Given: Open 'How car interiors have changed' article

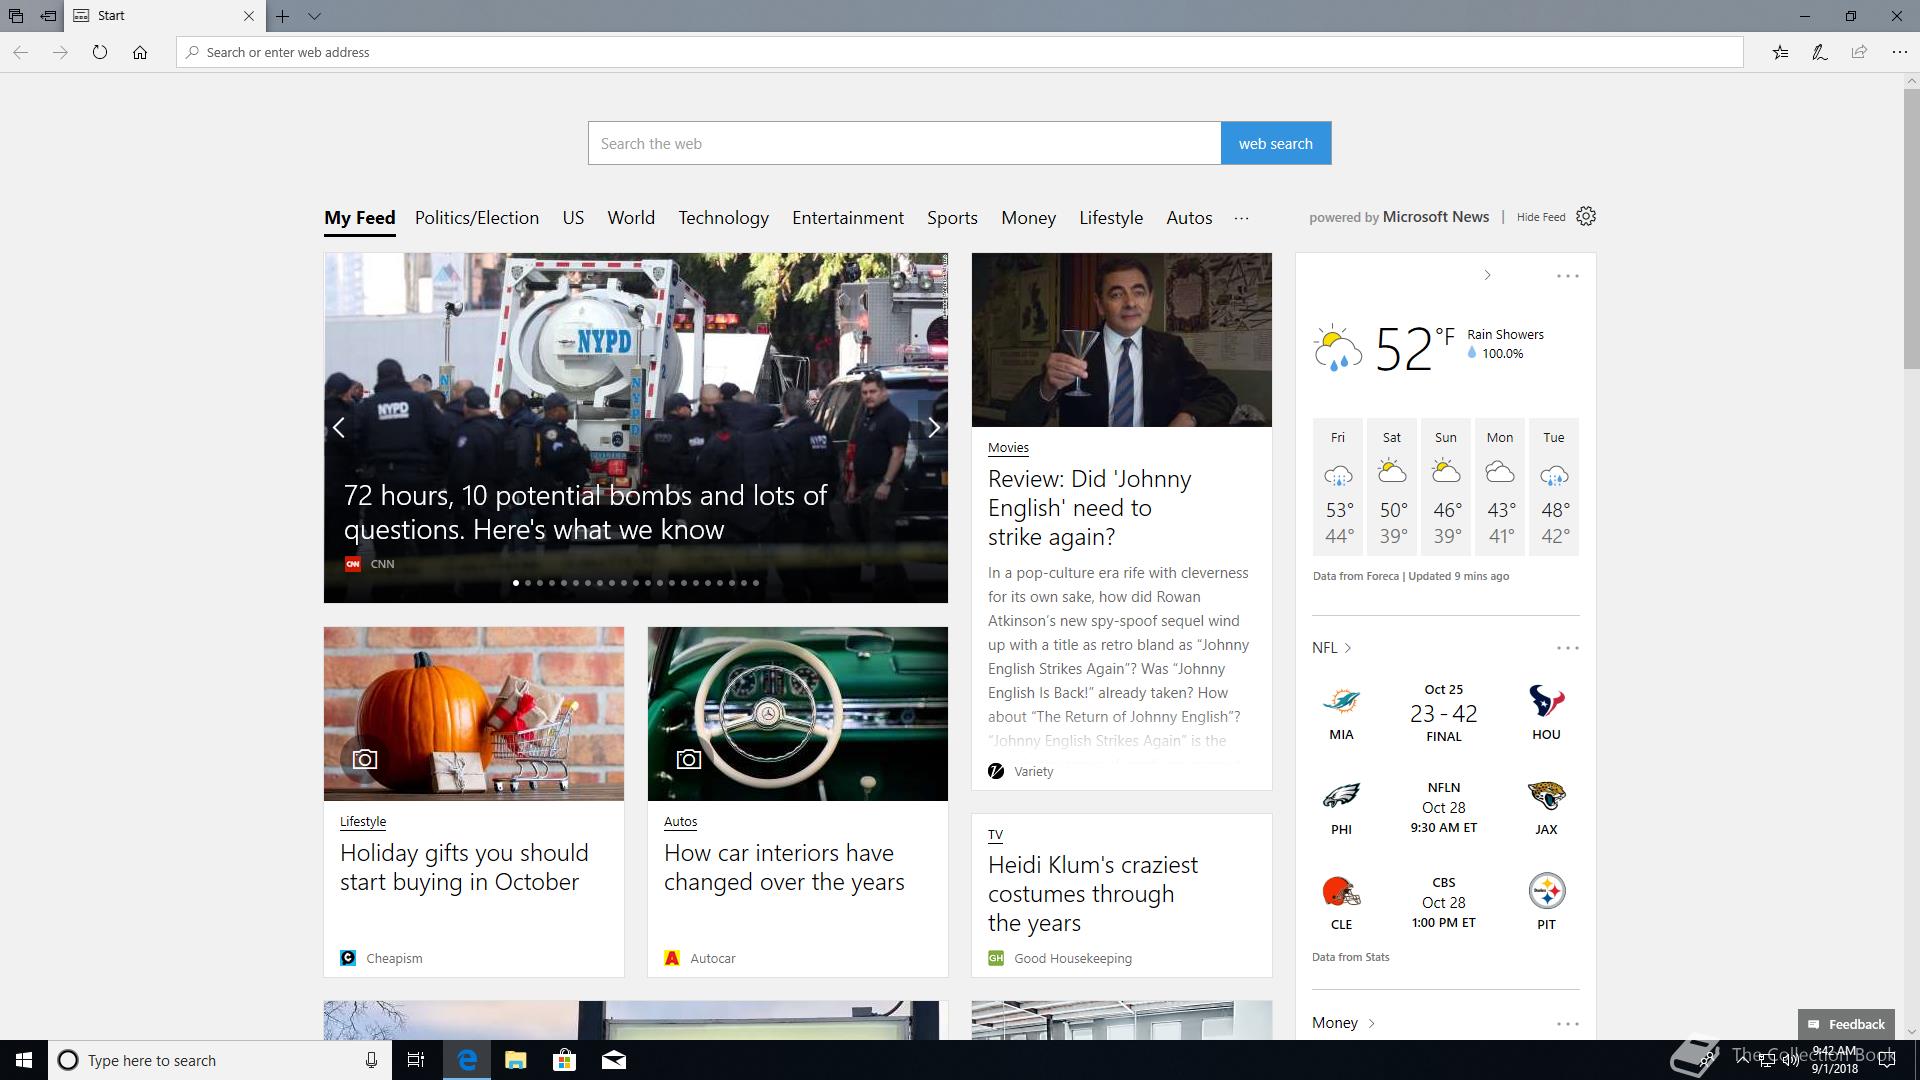Looking at the screenshot, I should (x=784, y=867).
